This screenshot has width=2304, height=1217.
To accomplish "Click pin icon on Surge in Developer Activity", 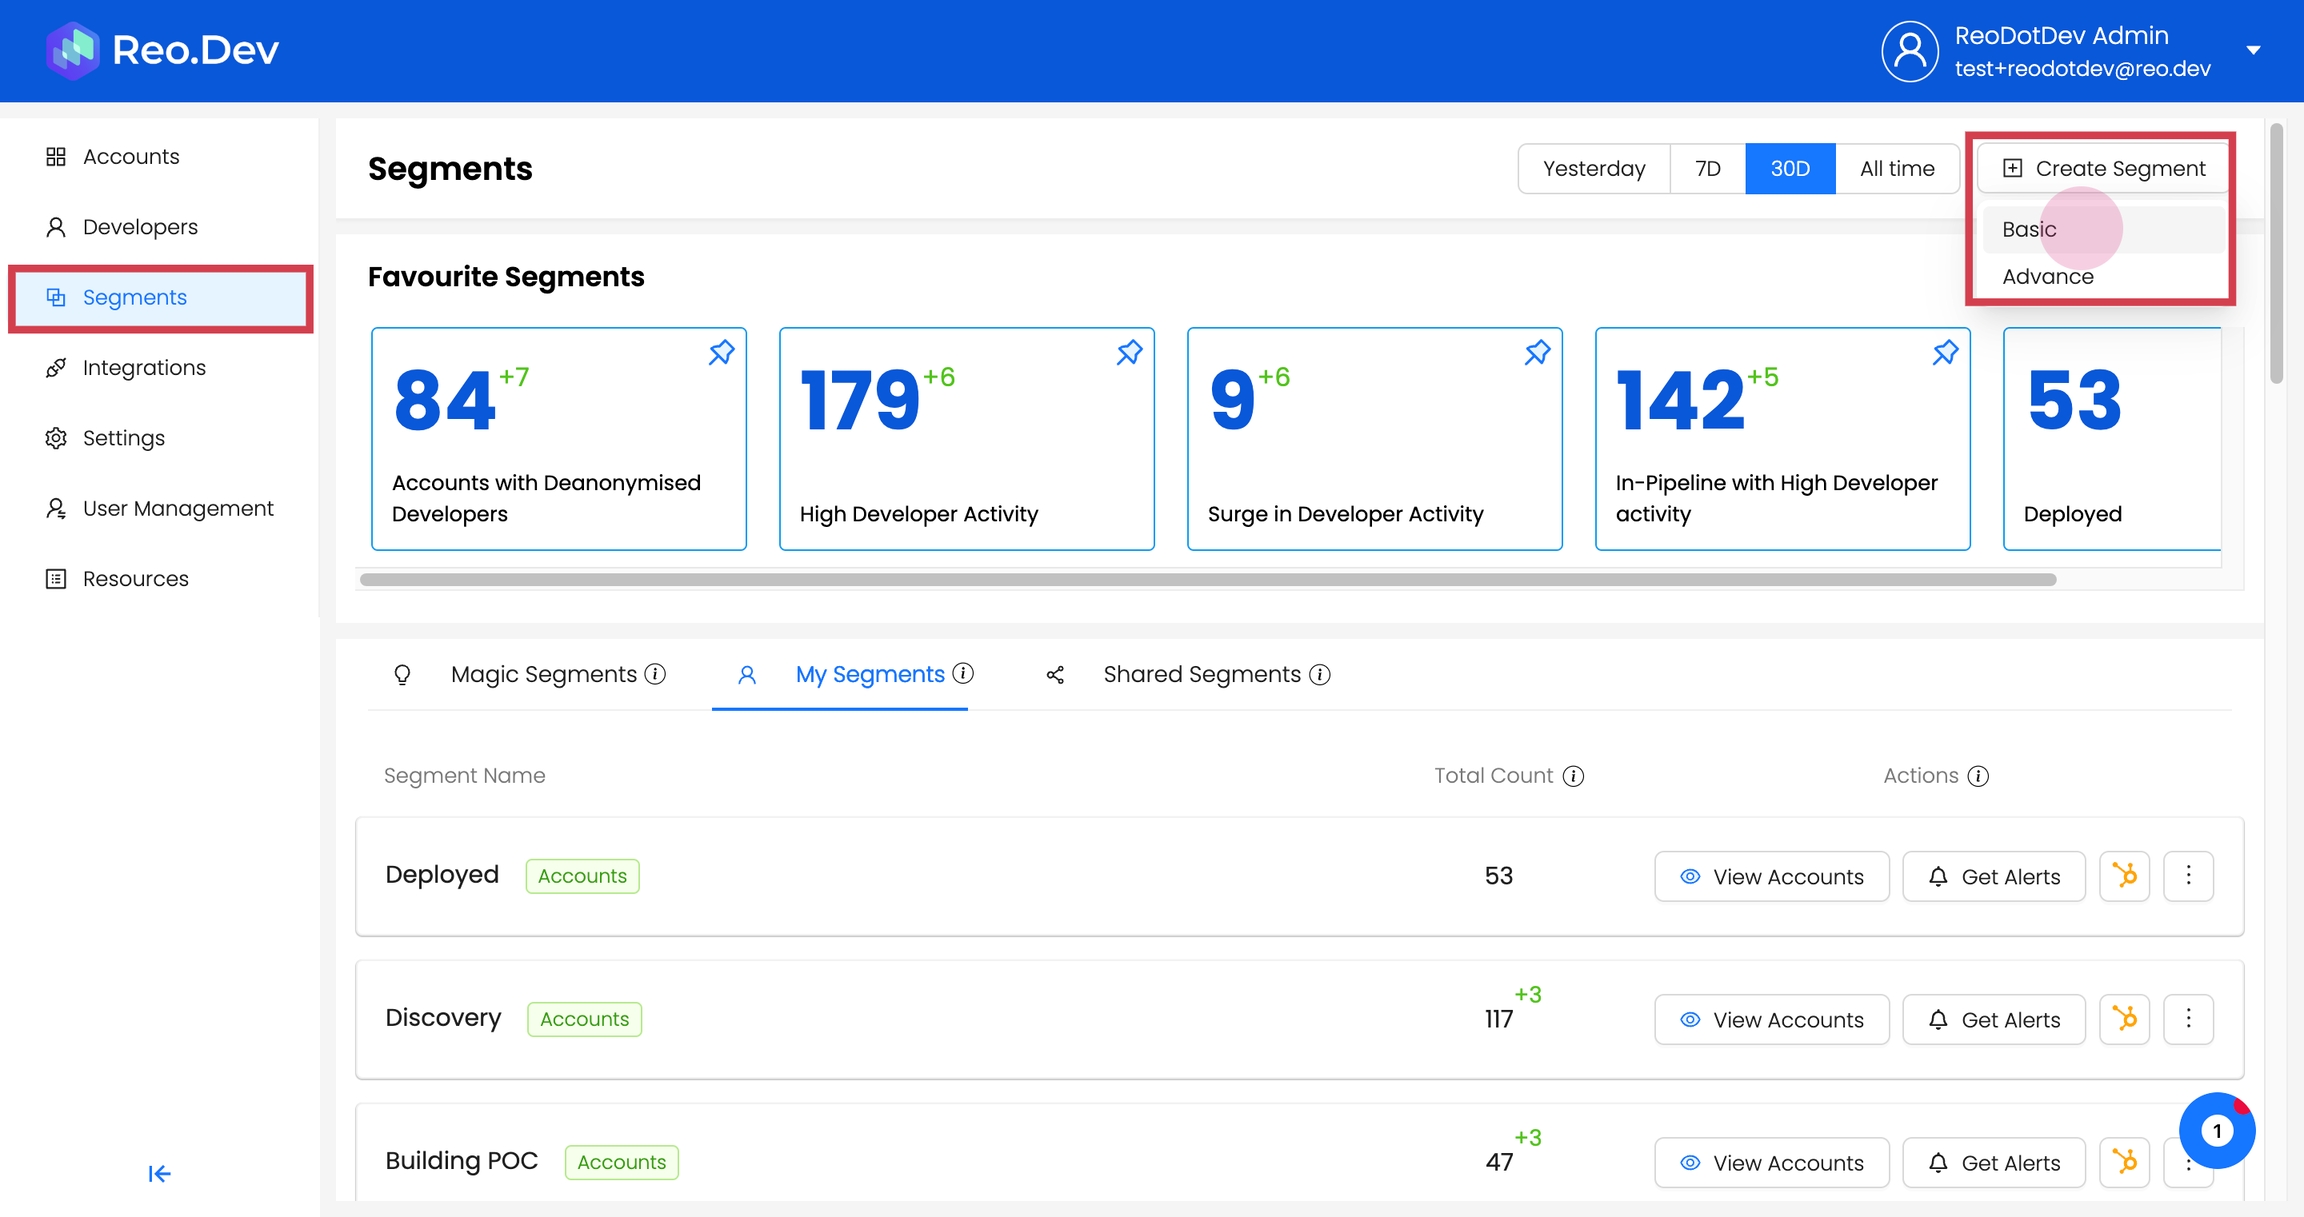I will click(1537, 353).
